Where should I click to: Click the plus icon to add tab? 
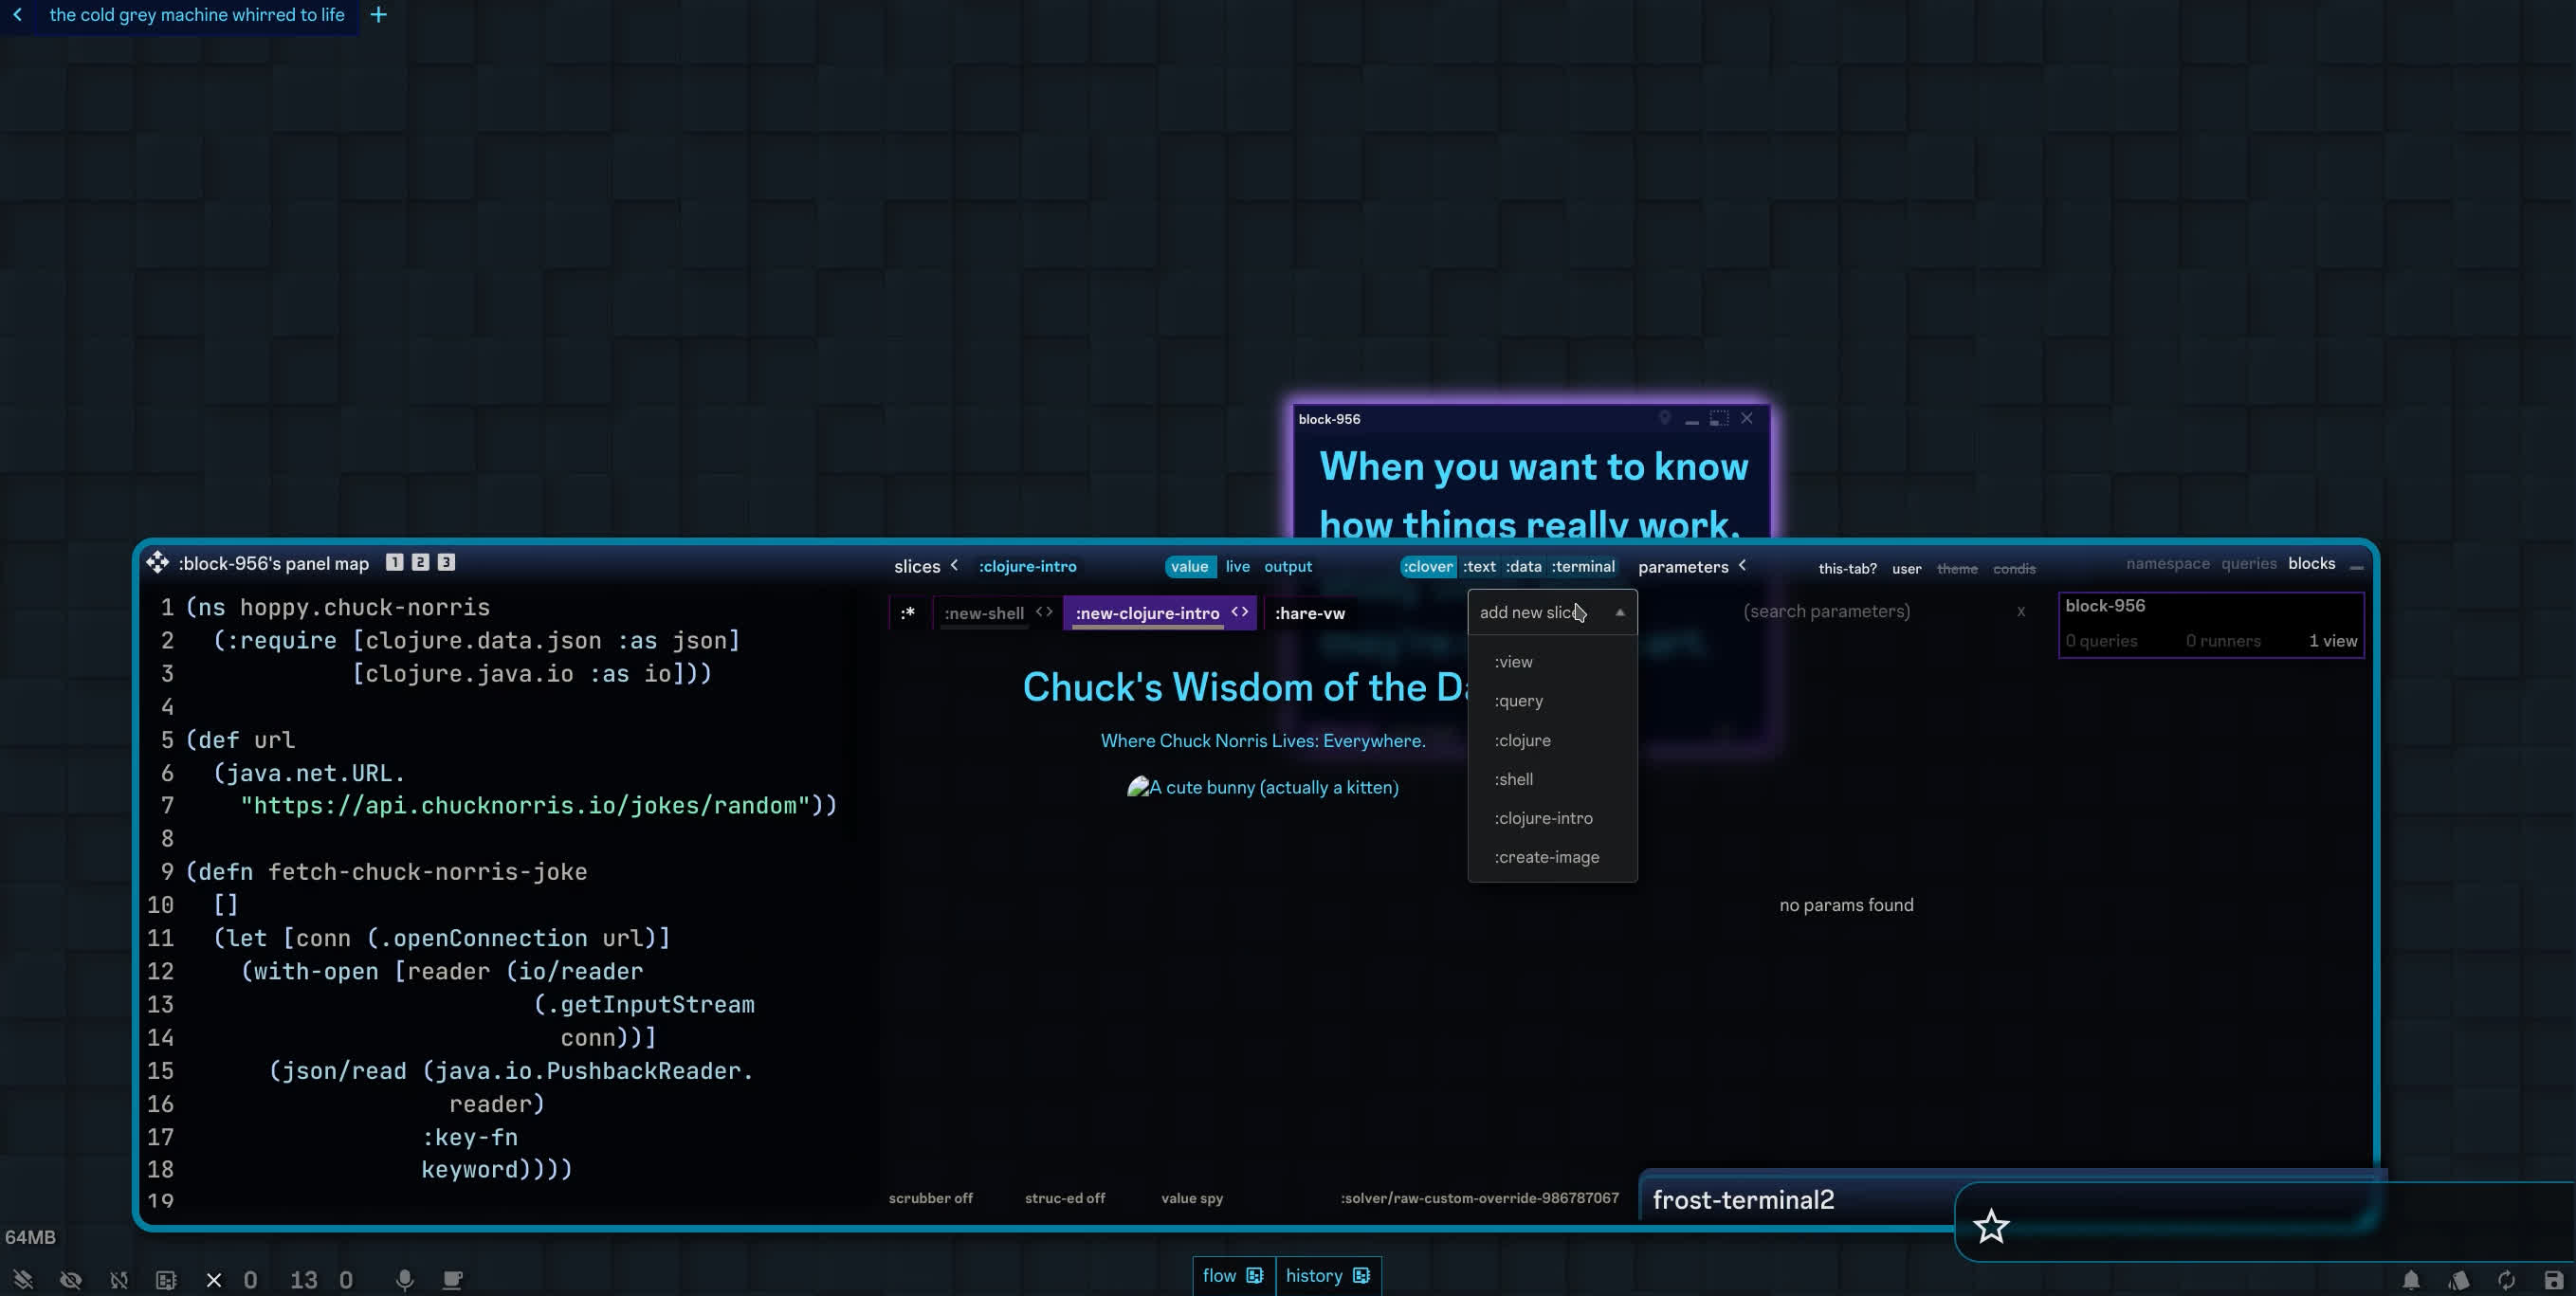coord(378,15)
